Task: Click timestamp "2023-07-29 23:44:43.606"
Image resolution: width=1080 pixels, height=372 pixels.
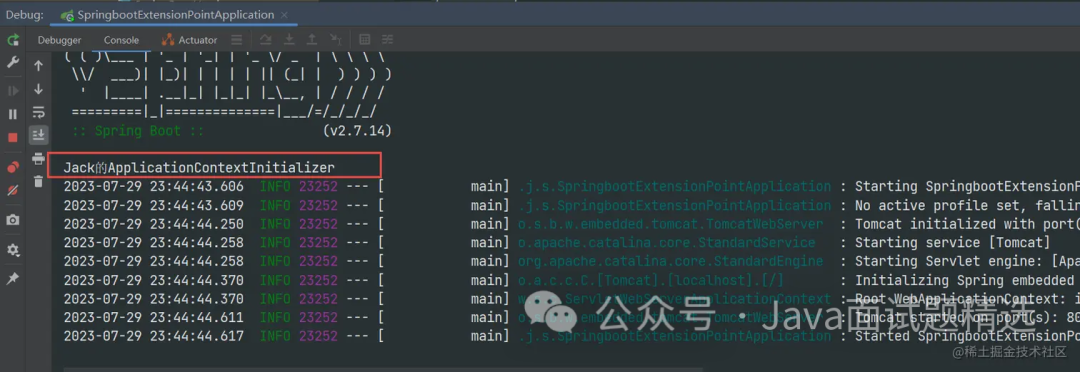Action: coord(154,187)
